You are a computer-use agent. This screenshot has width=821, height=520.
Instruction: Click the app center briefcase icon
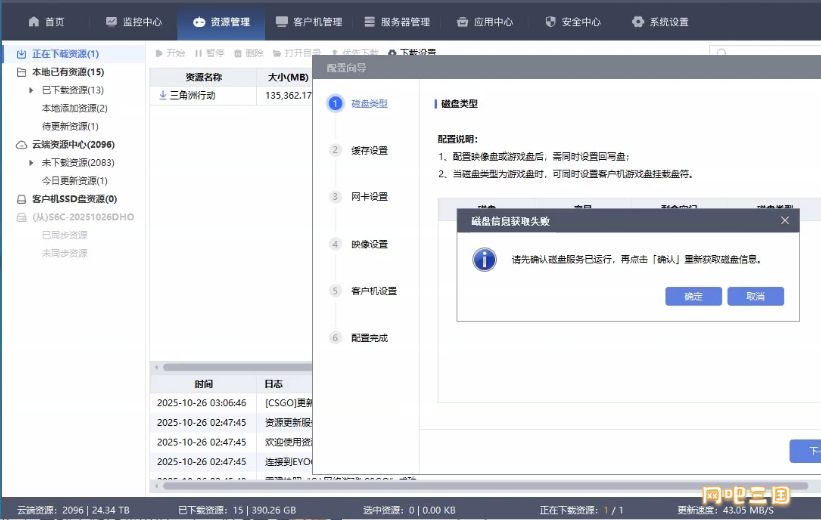(x=462, y=22)
